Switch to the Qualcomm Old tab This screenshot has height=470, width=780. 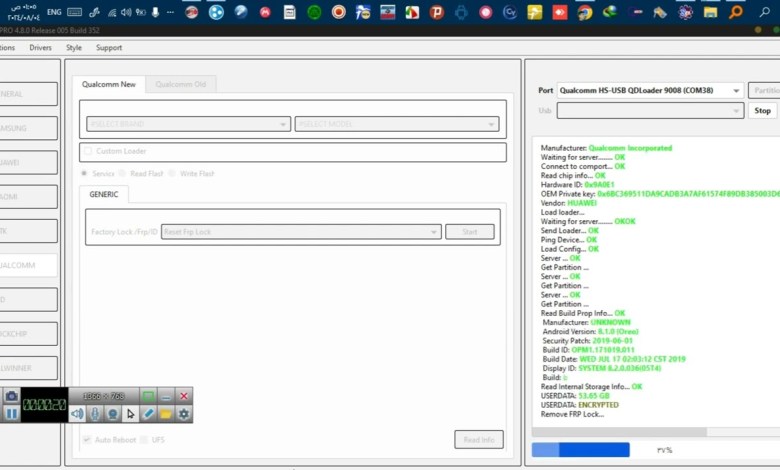point(181,84)
